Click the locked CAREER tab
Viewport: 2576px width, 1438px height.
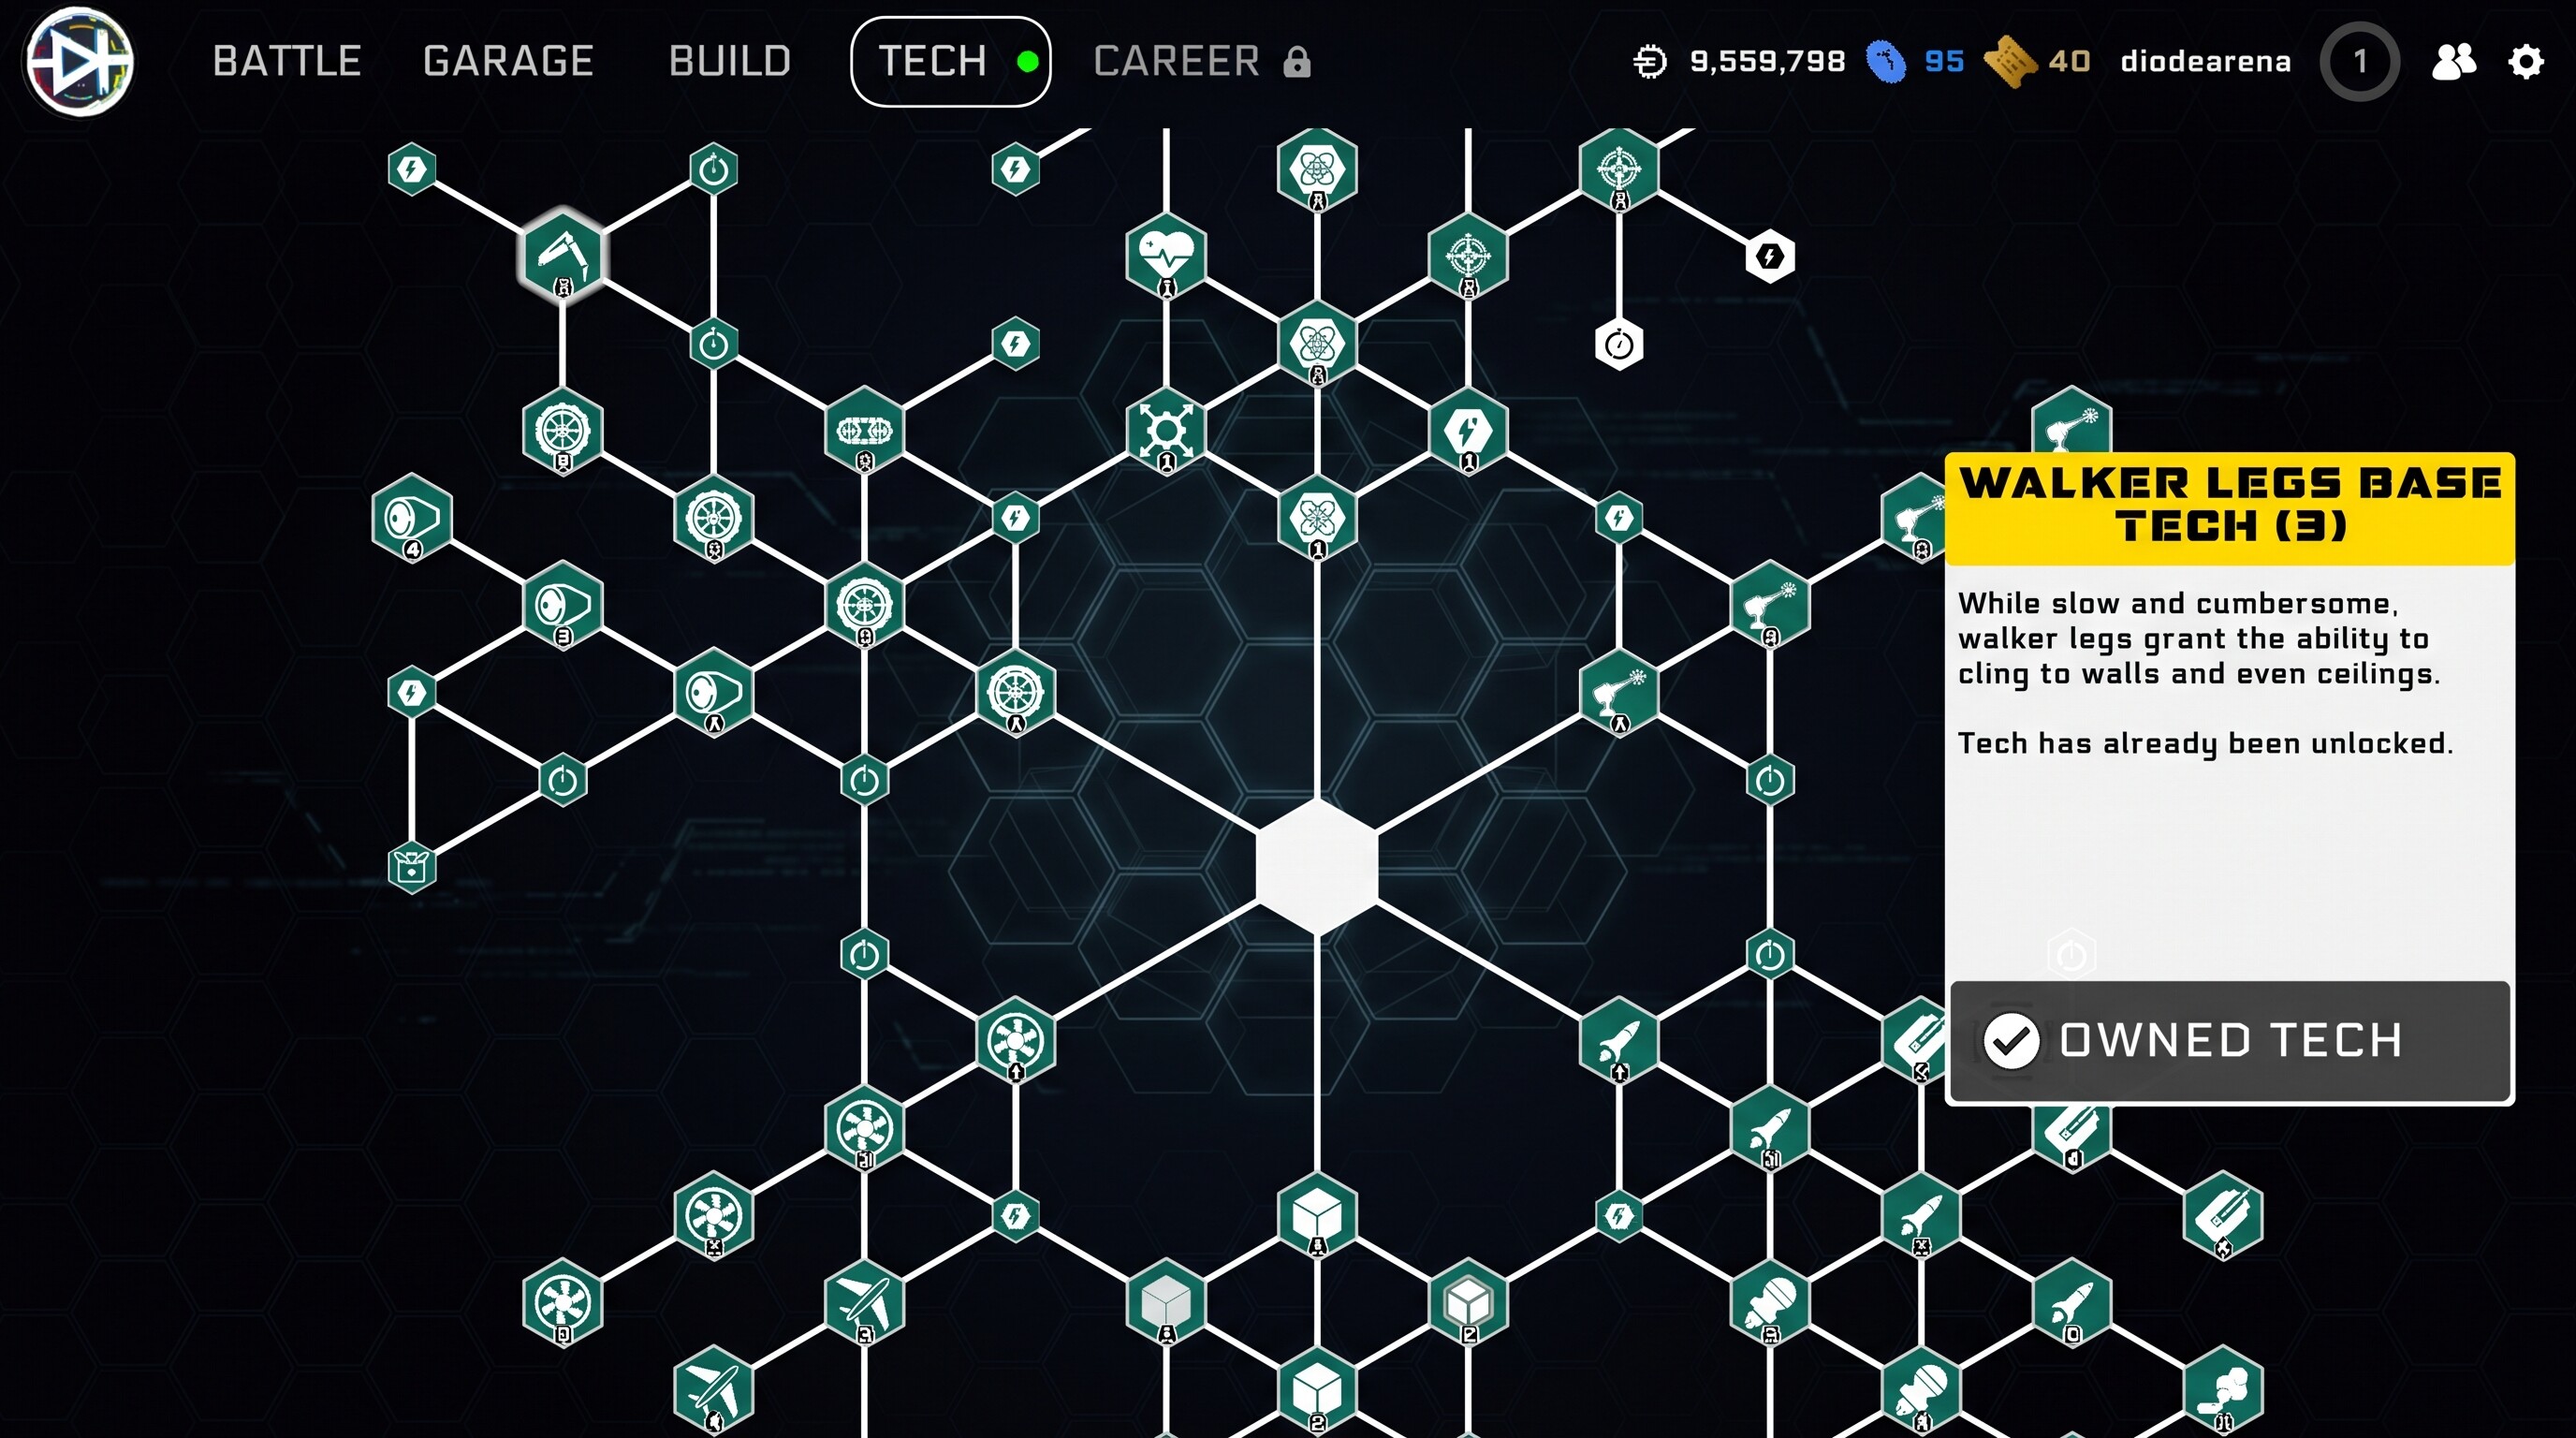tap(1201, 62)
